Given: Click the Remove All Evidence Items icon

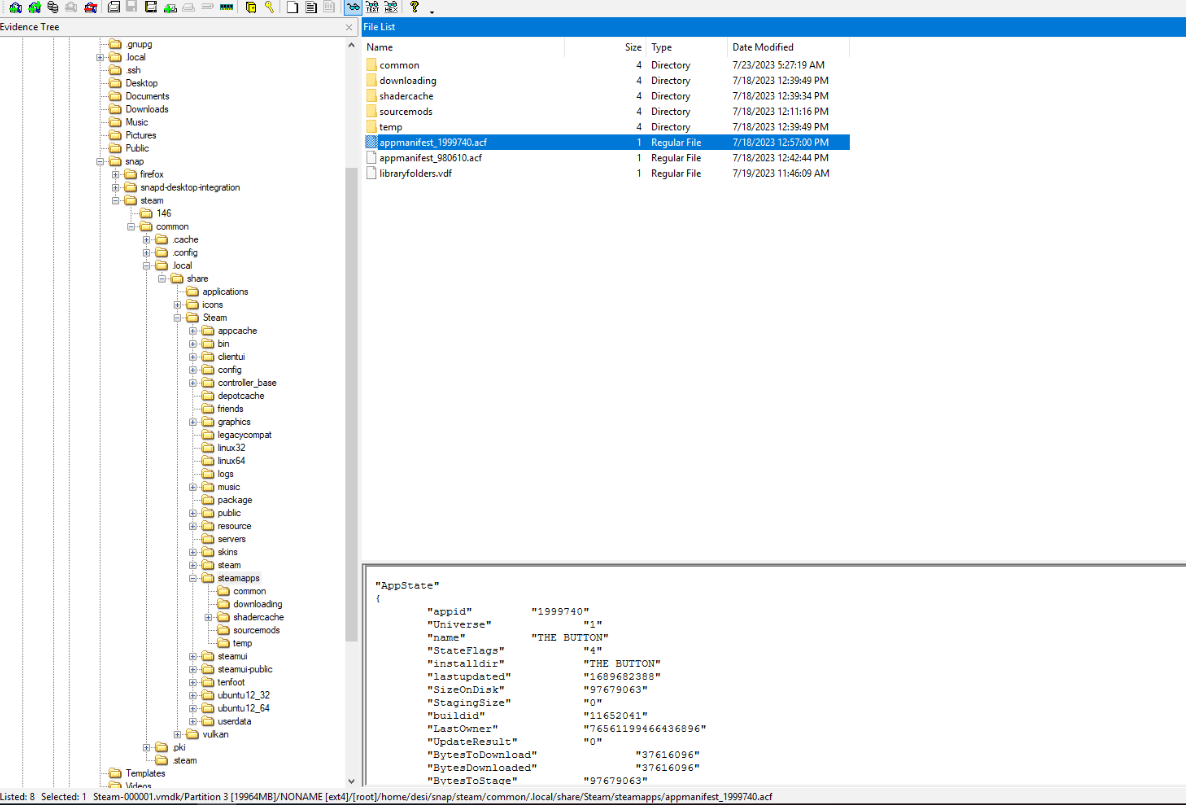Looking at the screenshot, I should 90,8.
